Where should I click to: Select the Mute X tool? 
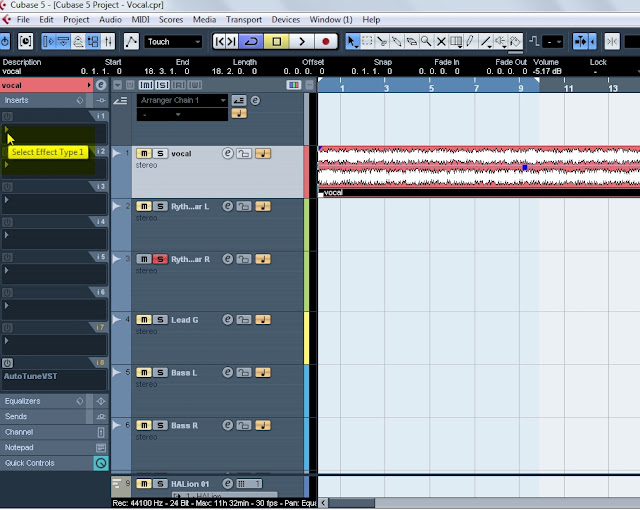point(441,41)
